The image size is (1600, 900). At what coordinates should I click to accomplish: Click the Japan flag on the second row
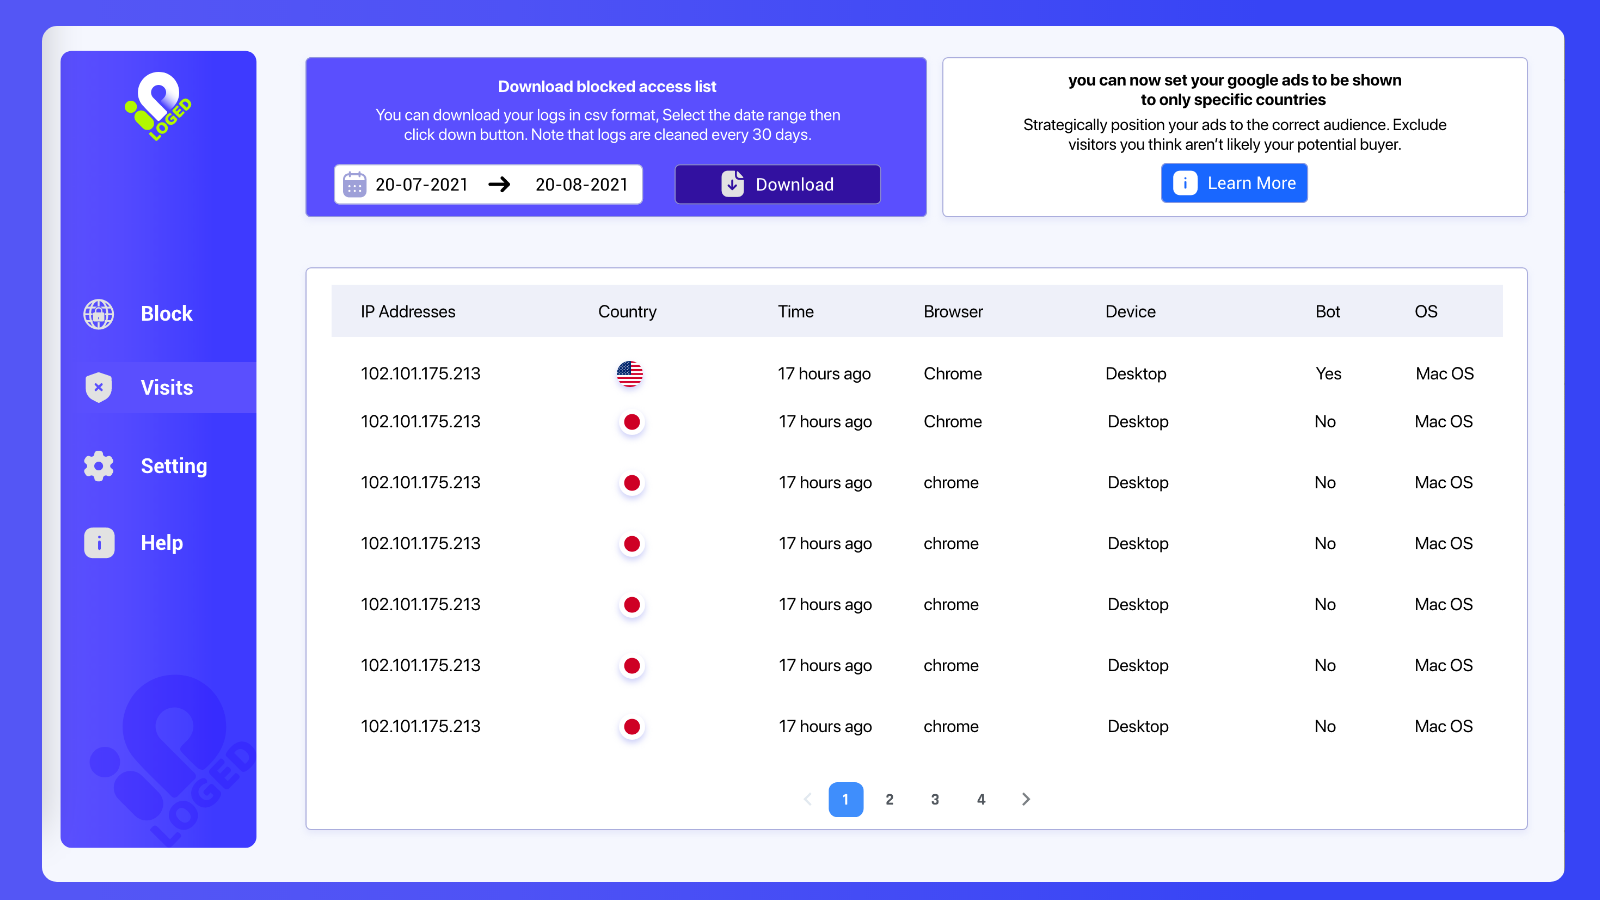631,421
